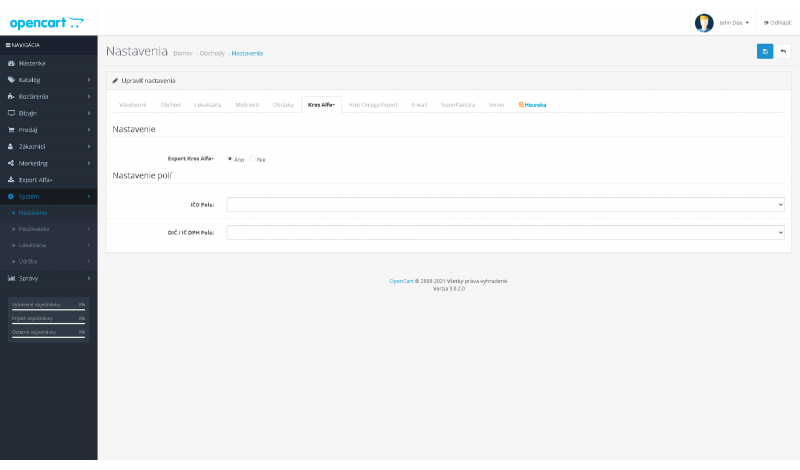Toggle the Navigácia hamburger menu
This screenshot has width=800, height=470.
(x=23, y=45)
